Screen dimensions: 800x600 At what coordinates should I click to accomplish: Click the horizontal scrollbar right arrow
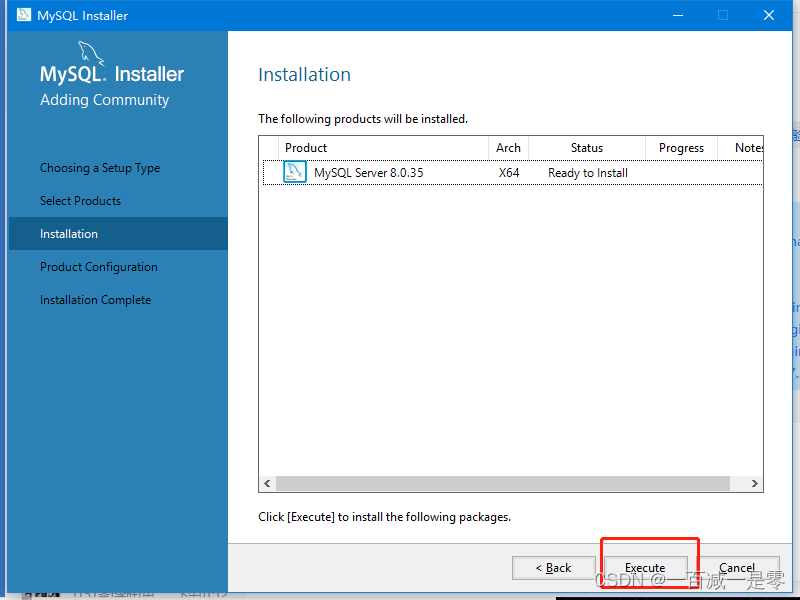(755, 483)
